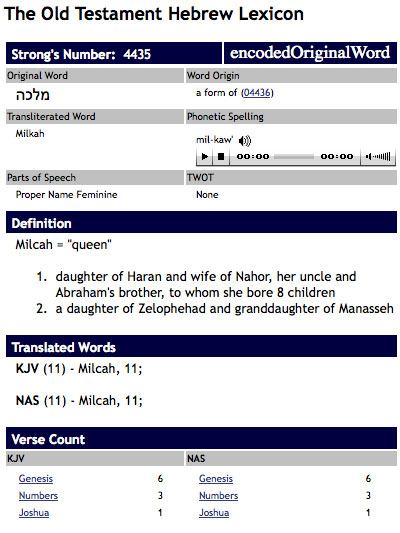Open Joshua under KJV verse count
Viewport: 400px width, 533px height.
pos(34,513)
